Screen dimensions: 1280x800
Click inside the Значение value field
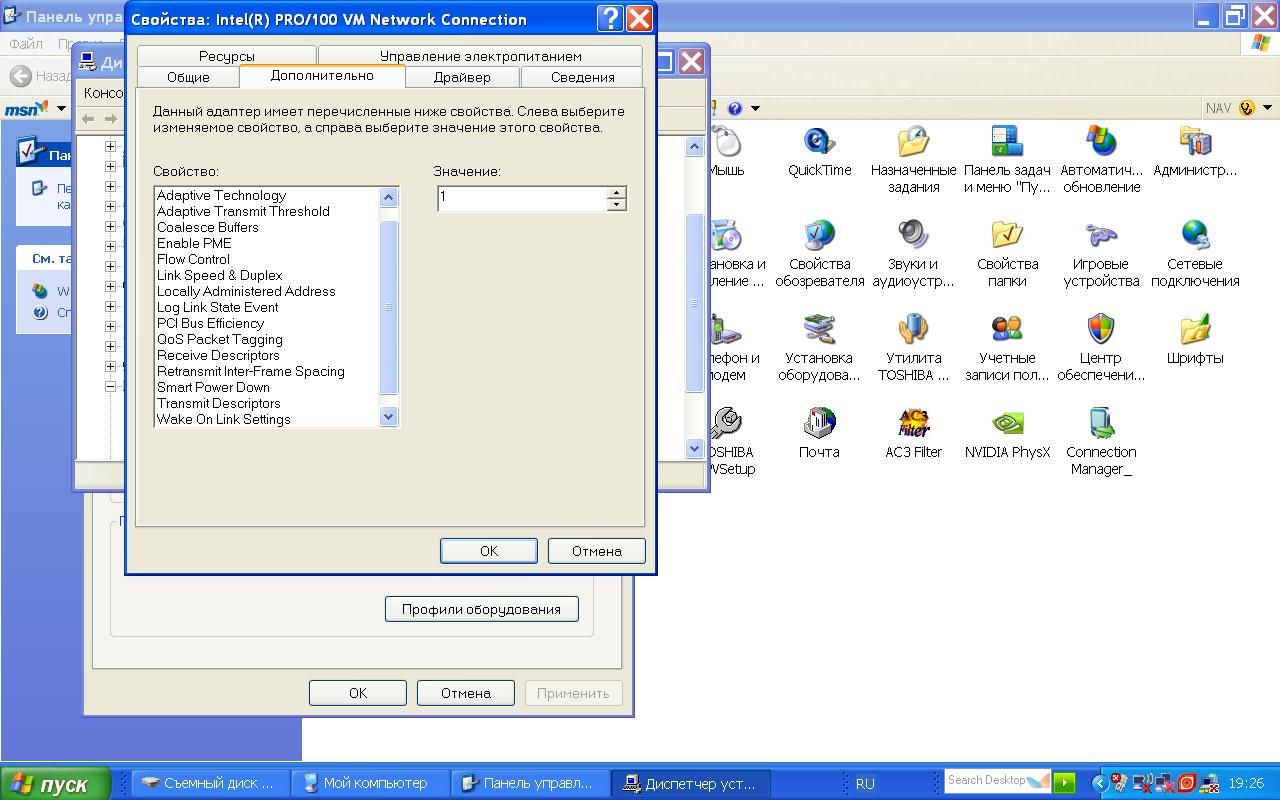pyautogui.click(x=520, y=198)
